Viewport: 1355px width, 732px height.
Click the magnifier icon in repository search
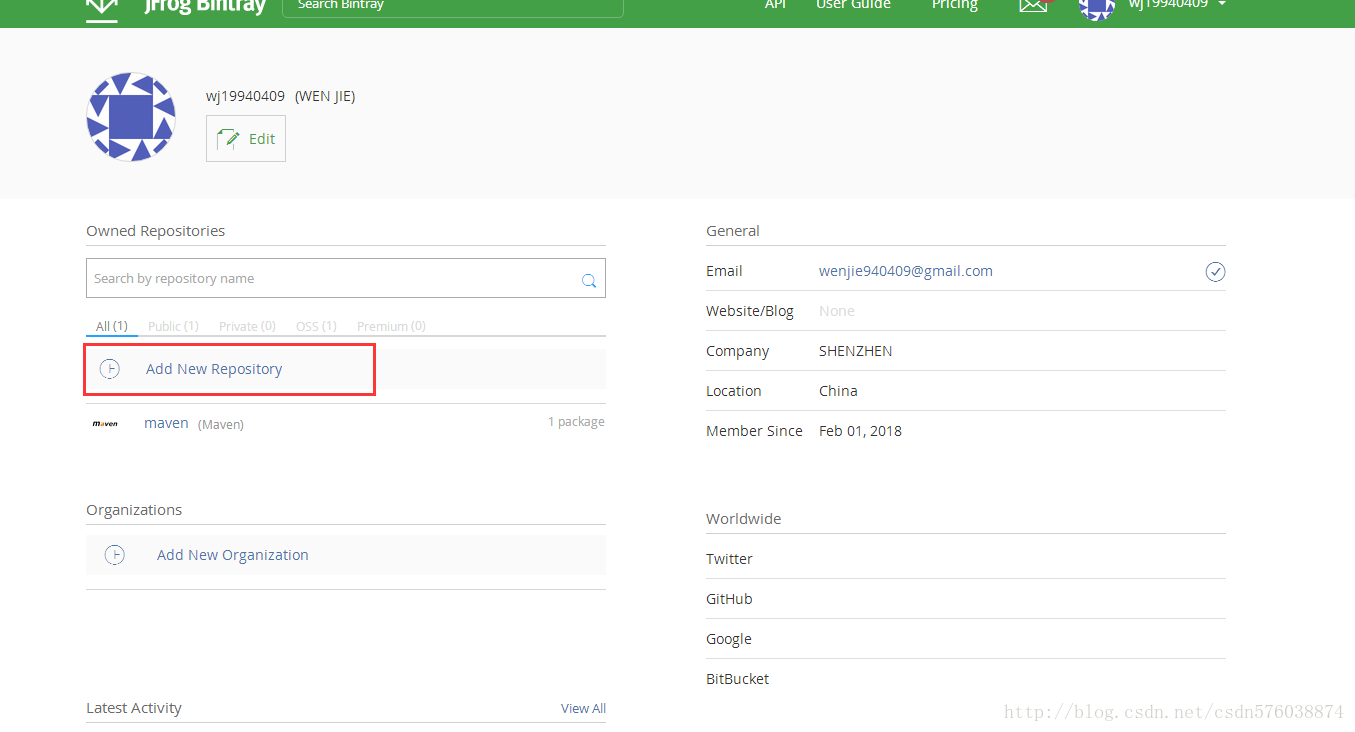589,281
